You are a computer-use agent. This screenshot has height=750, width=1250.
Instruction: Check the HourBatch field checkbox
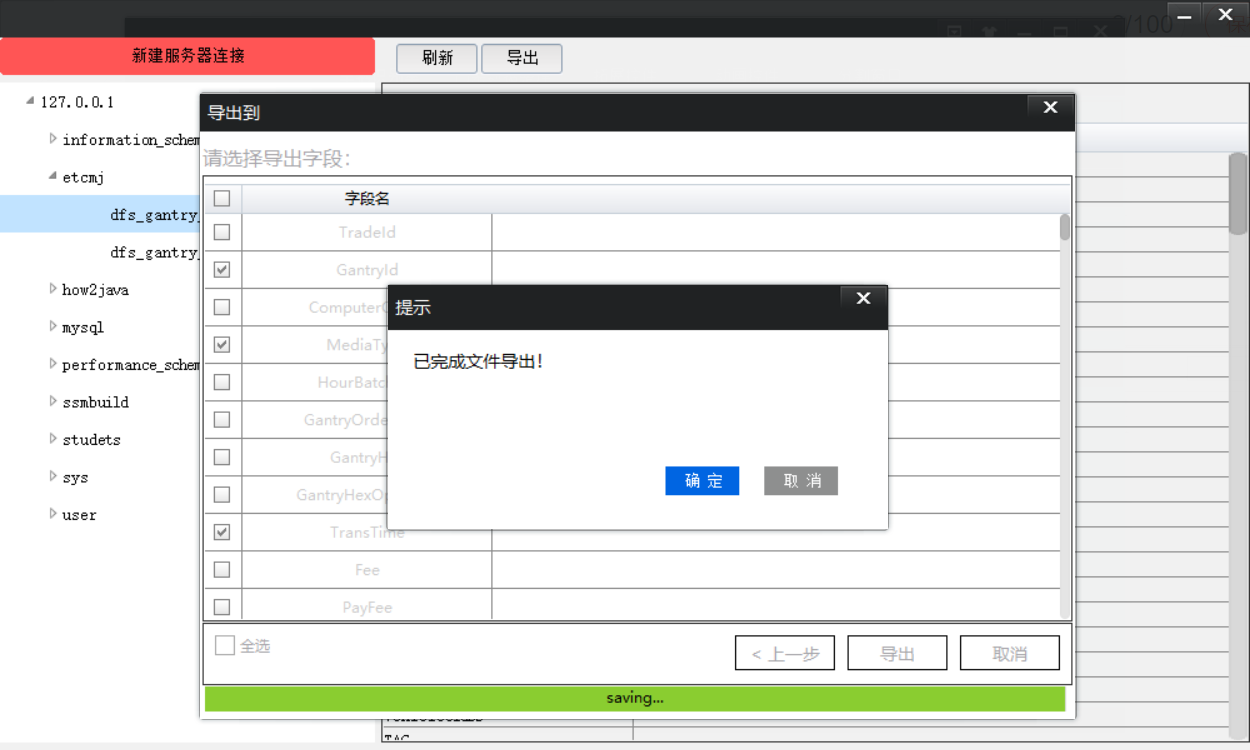tap(222, 382)
